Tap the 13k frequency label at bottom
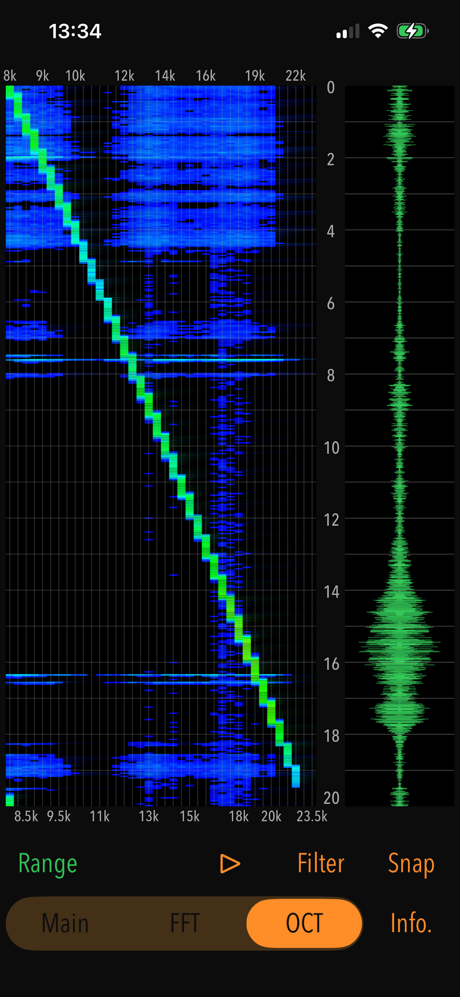Screen dimensions: 460x997 coord(149,817)
